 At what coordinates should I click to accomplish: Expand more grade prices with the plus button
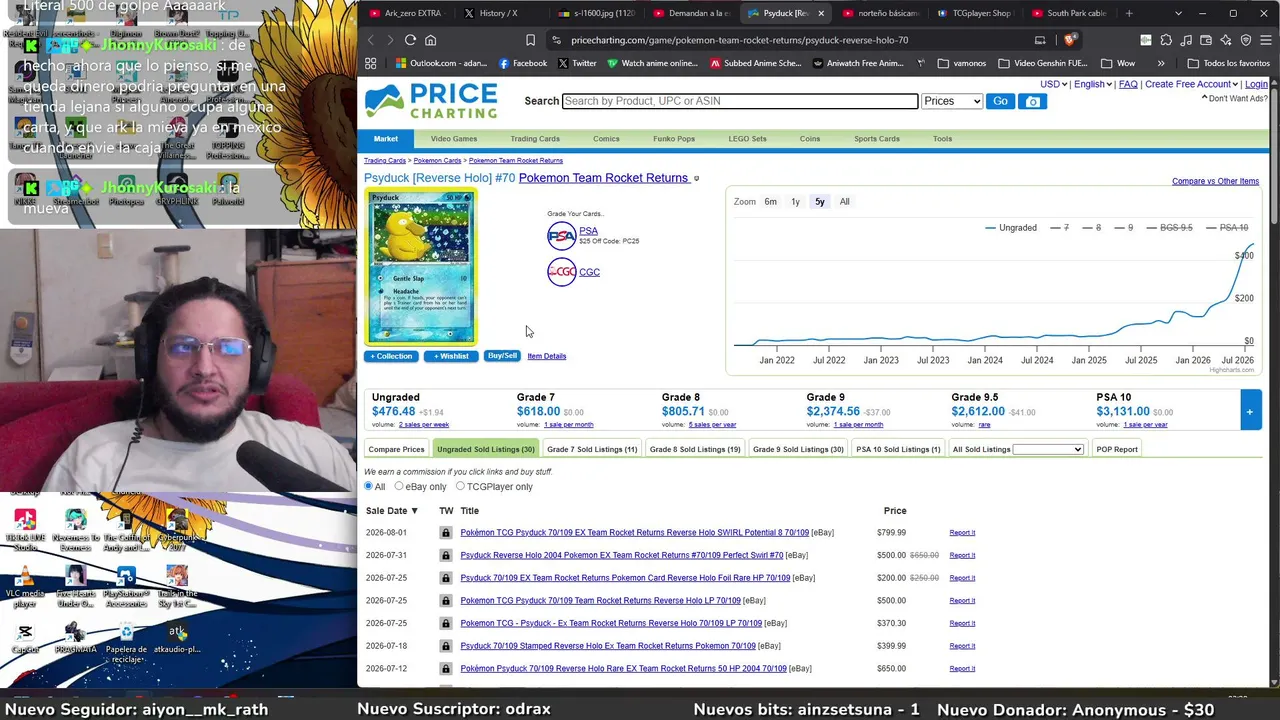click(x=1250, y=411)
